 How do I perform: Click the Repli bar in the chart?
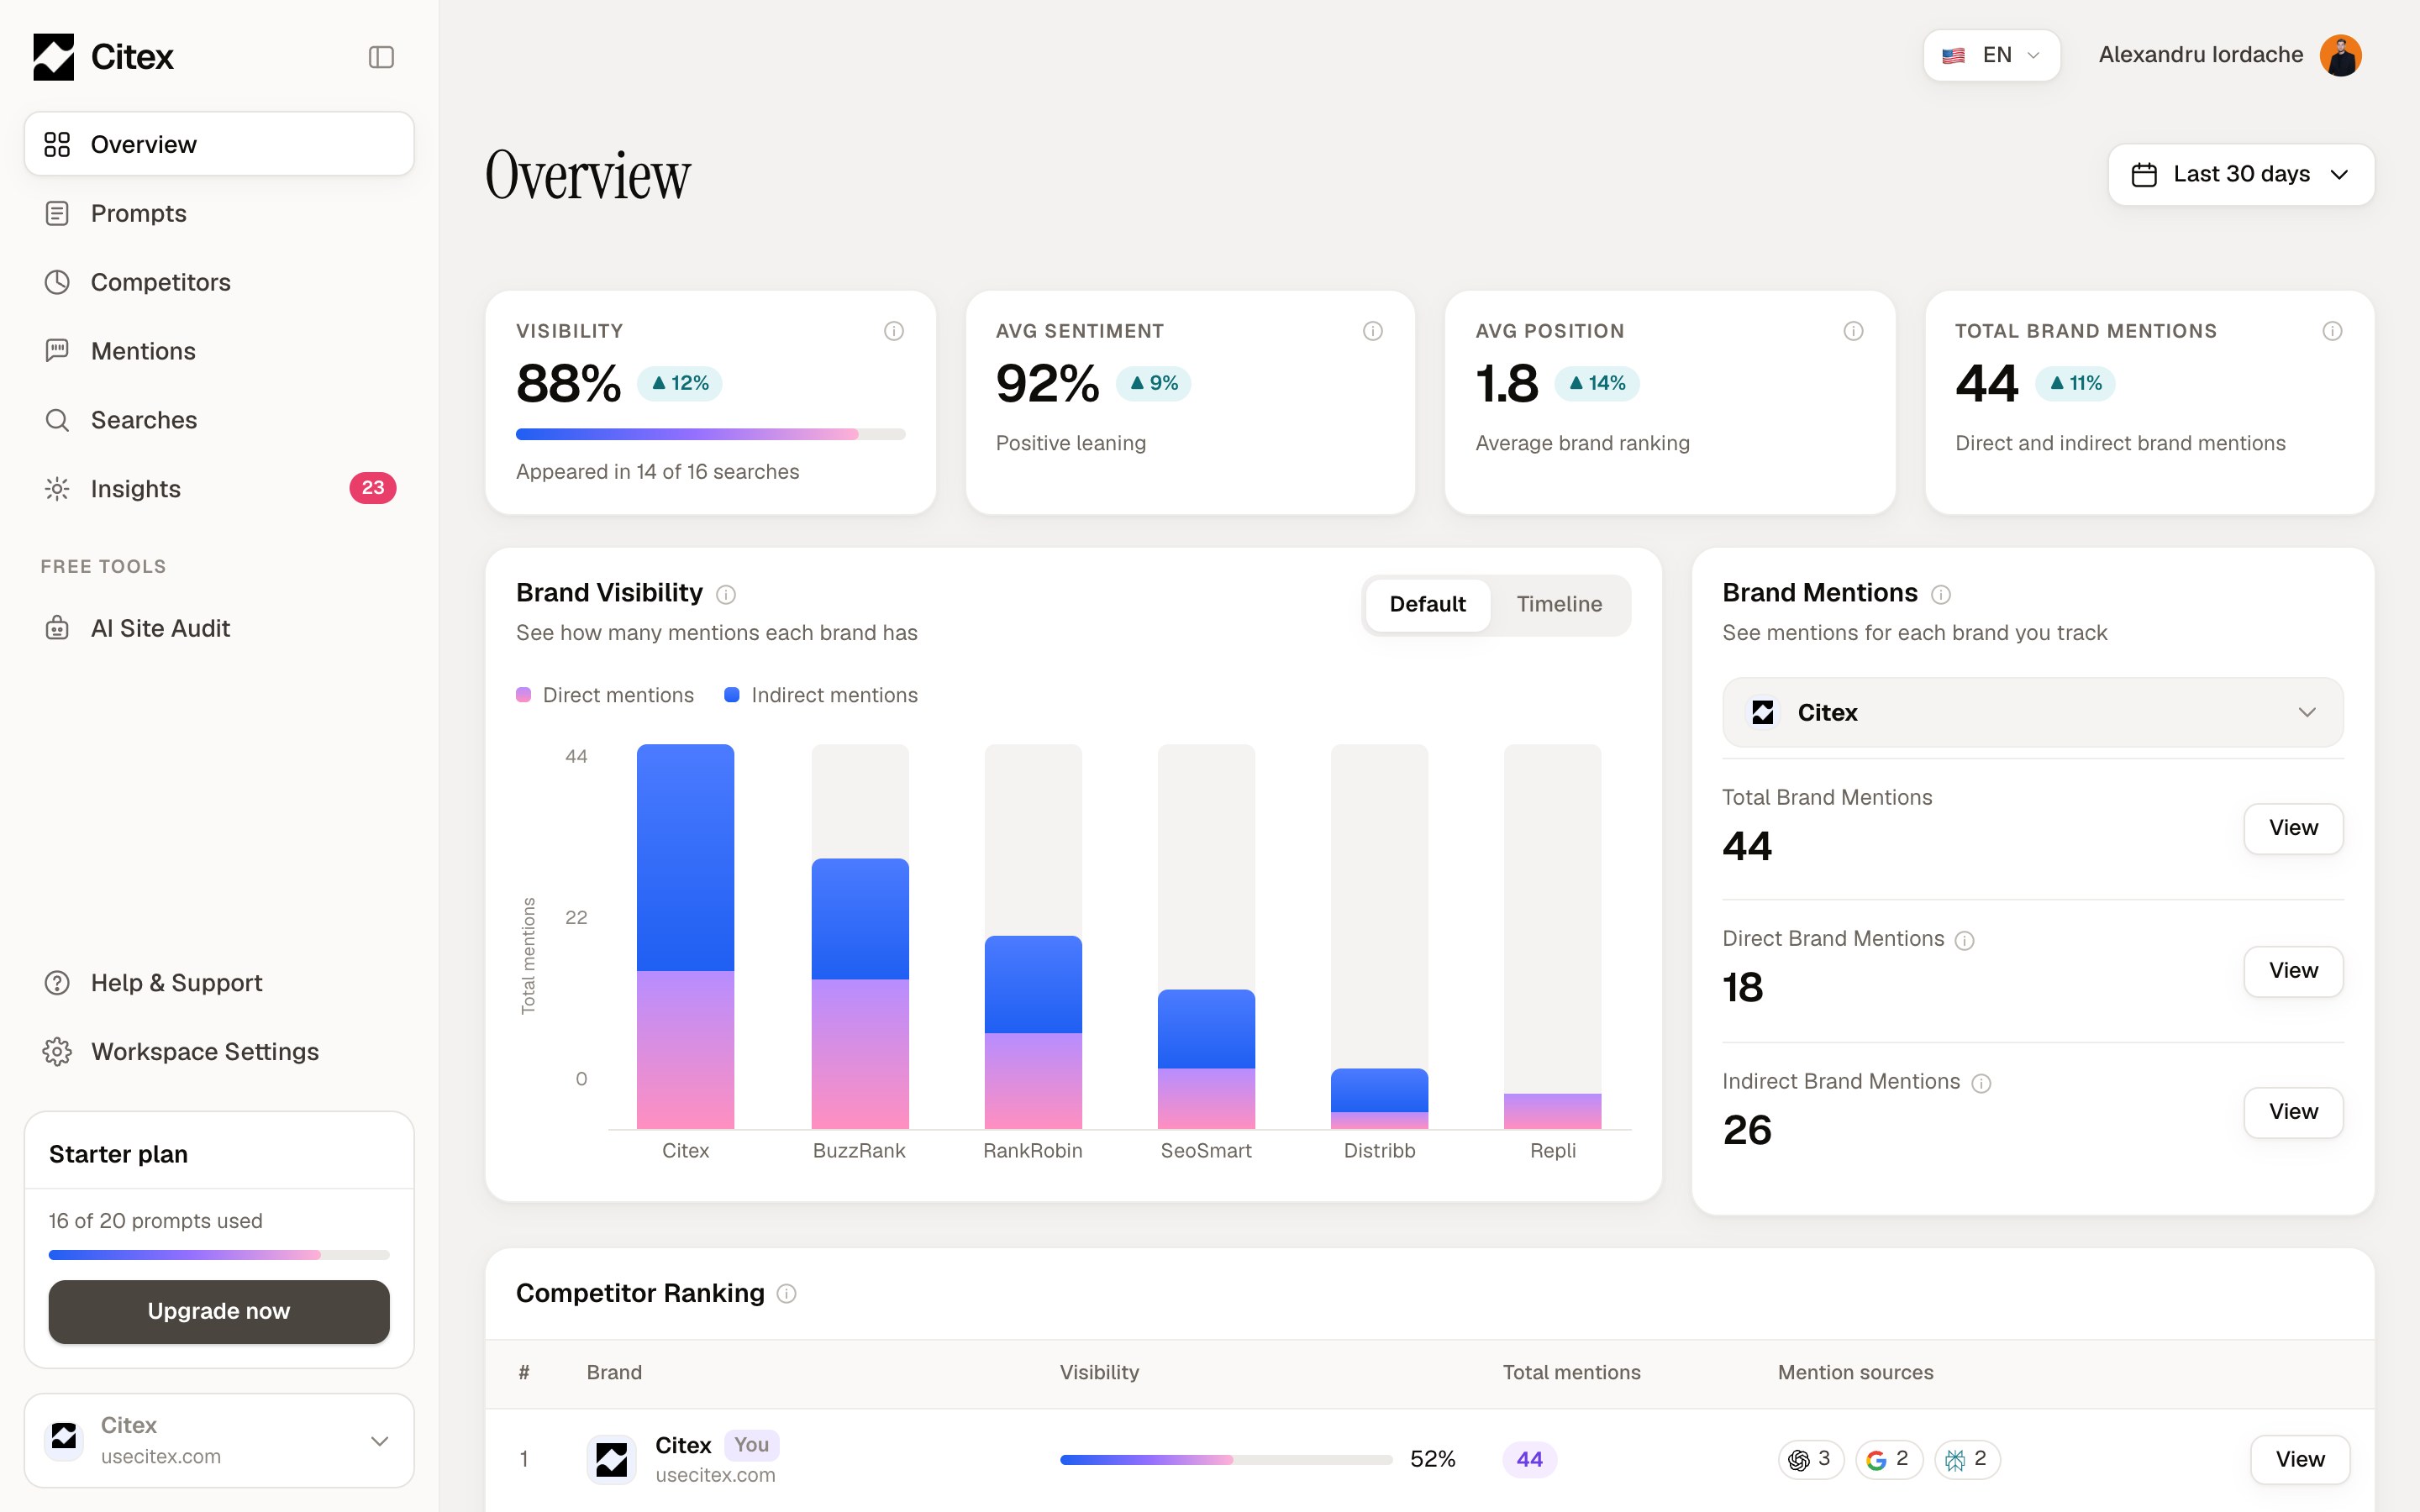pos(1552,1112)
